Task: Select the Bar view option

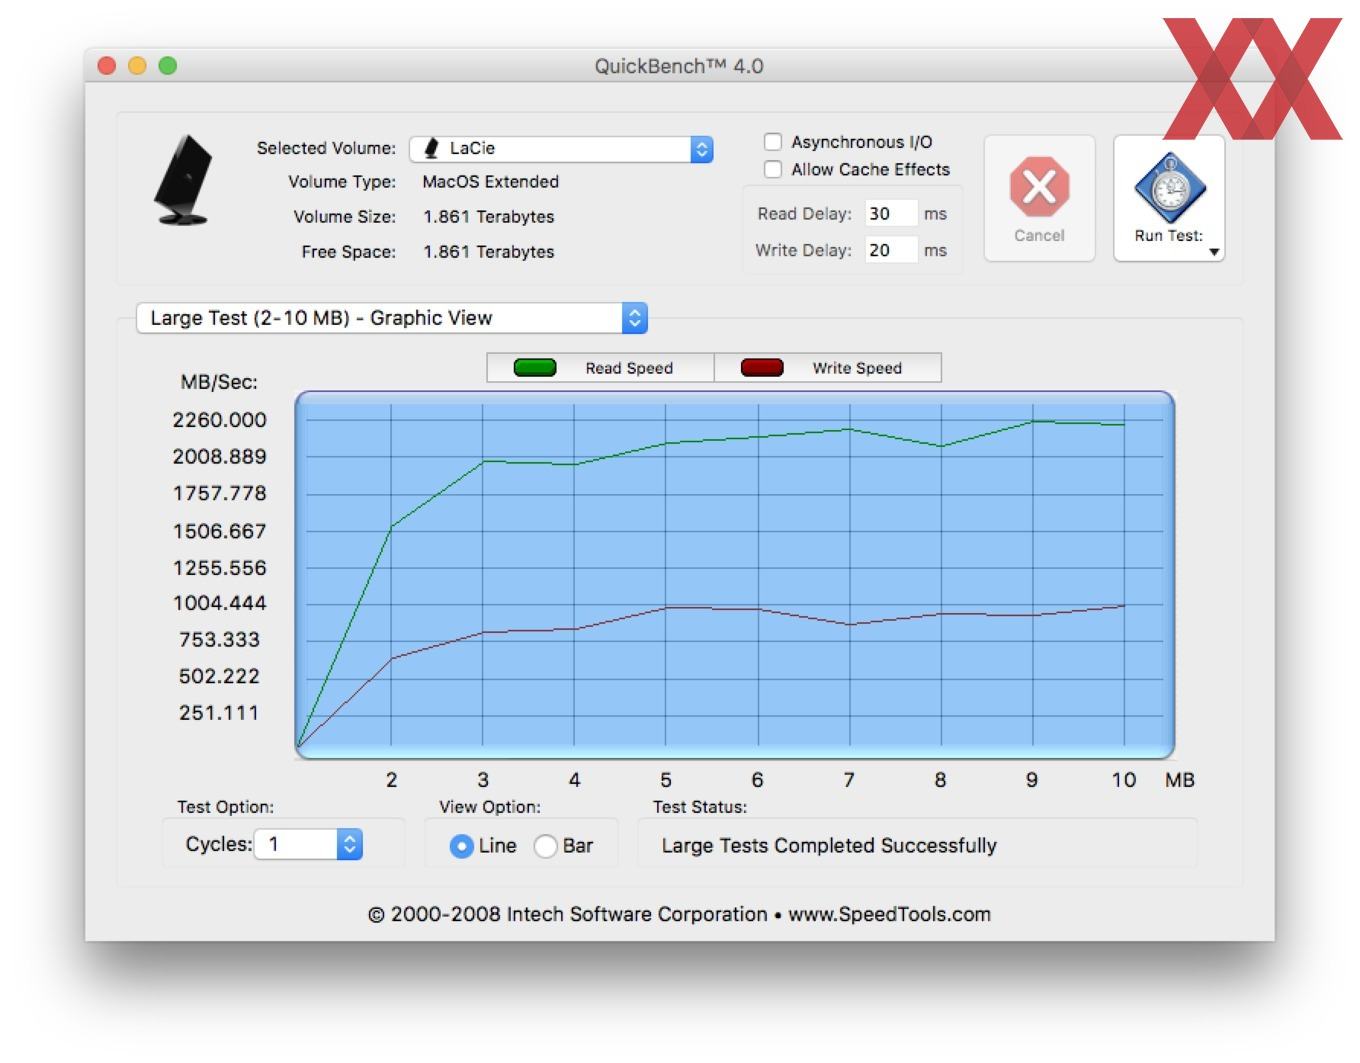Action: click(x=545, y=846)
